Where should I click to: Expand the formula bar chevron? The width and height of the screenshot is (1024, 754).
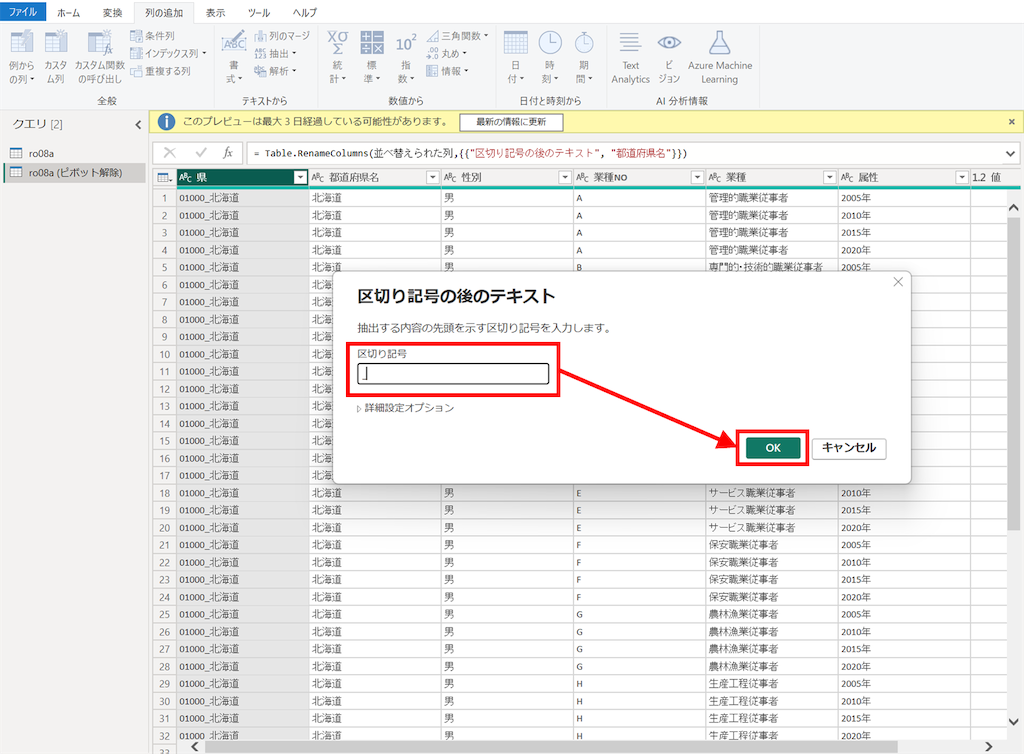tap(1010, 154)
